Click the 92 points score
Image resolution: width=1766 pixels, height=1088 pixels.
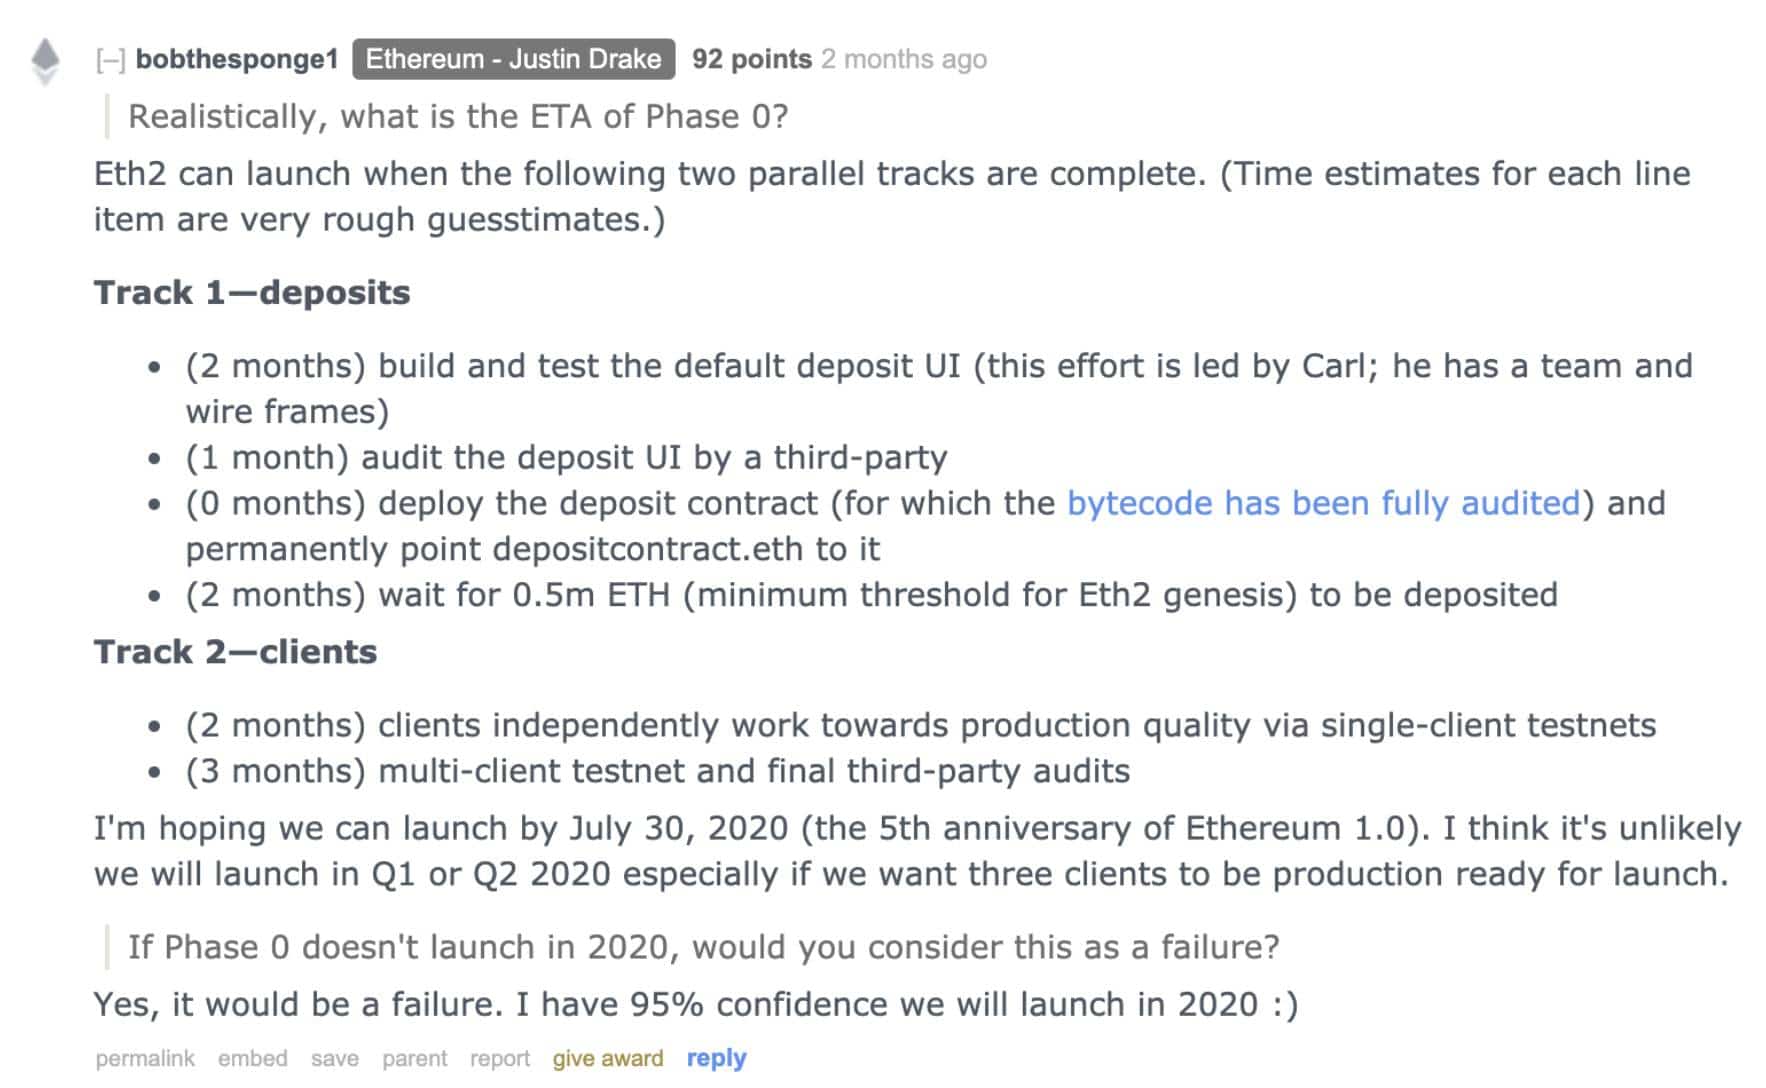tap(752, 59)
